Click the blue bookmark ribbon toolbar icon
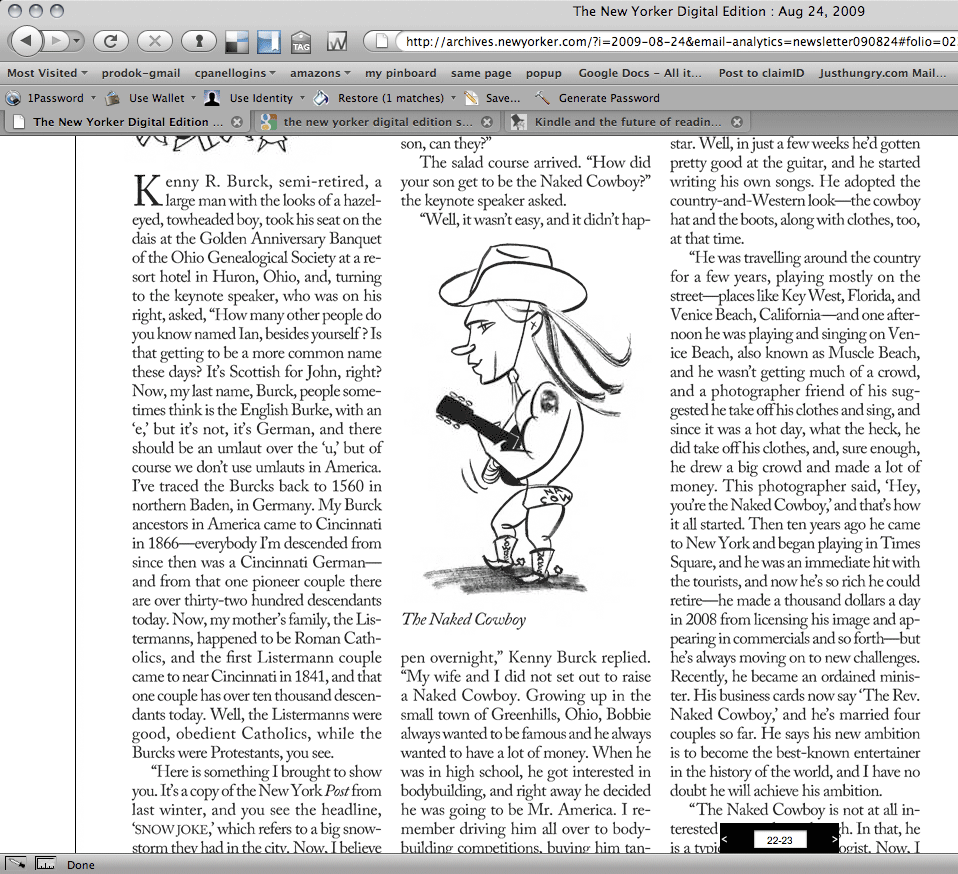This screenshot has height=874, width=958. tap(268, 42)
